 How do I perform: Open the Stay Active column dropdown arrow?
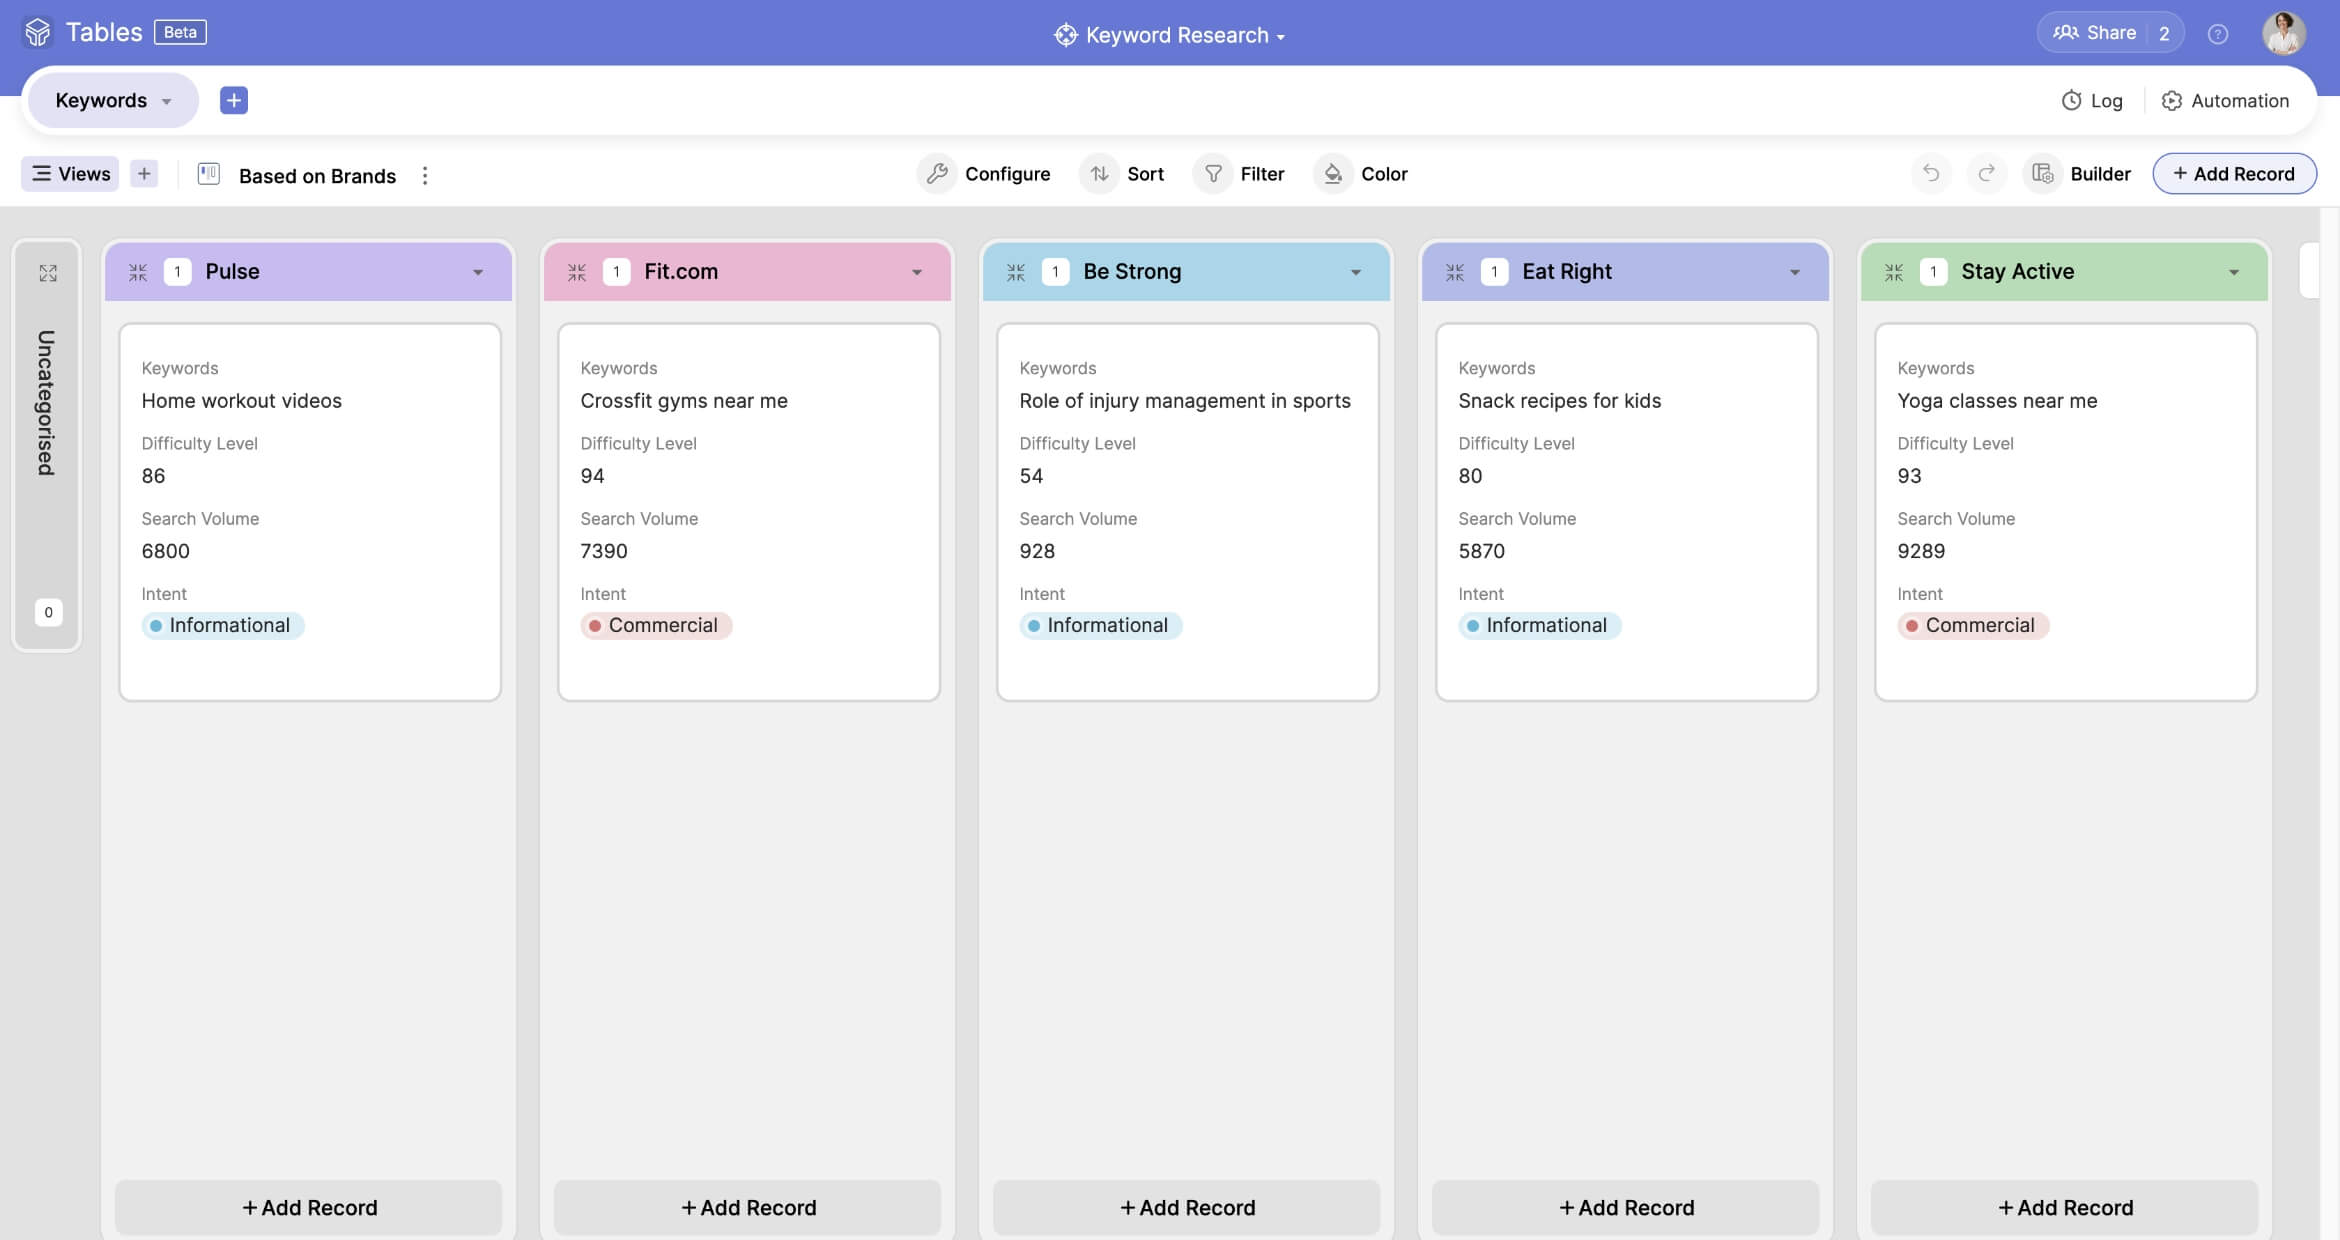click(2233, 272)
